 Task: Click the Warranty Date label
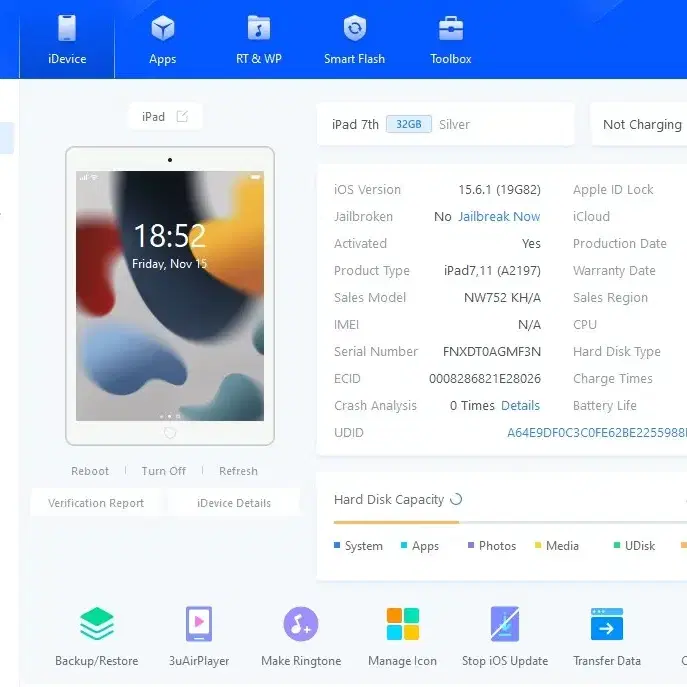tap(614, 271)
